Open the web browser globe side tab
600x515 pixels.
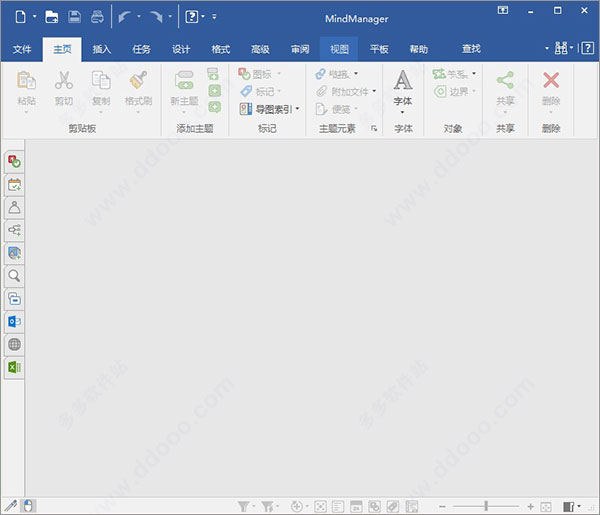coord(15,344)
